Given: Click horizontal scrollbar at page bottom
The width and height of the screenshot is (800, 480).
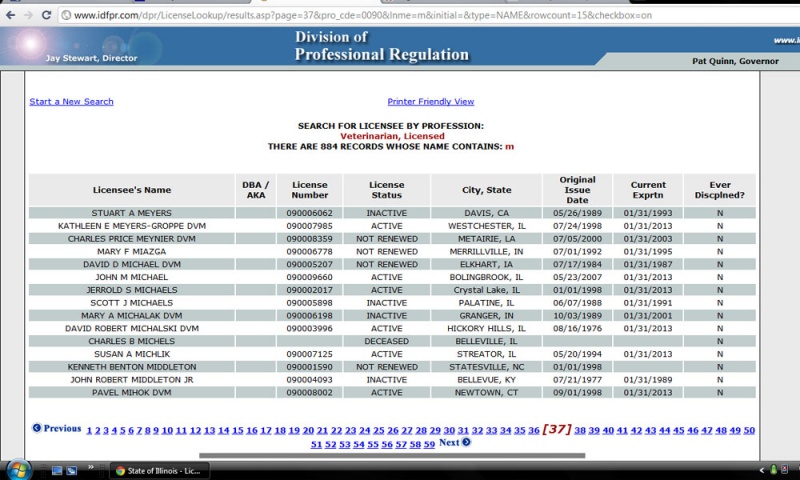Looking at the screenshot, I should pos(392,456).
